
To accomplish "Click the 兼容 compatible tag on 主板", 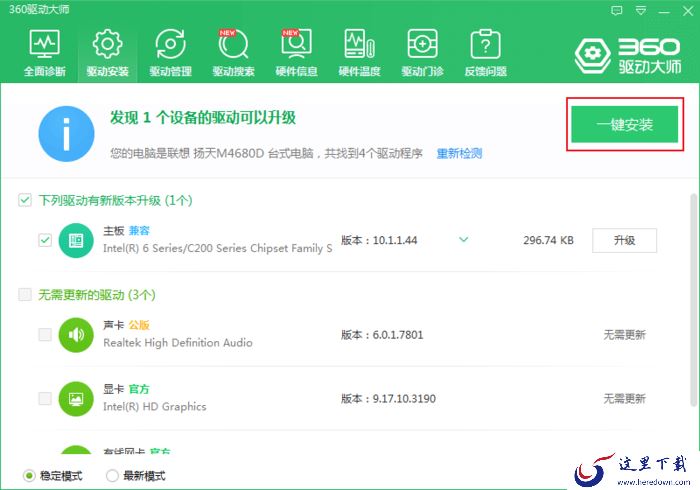I will coord(139,231).
